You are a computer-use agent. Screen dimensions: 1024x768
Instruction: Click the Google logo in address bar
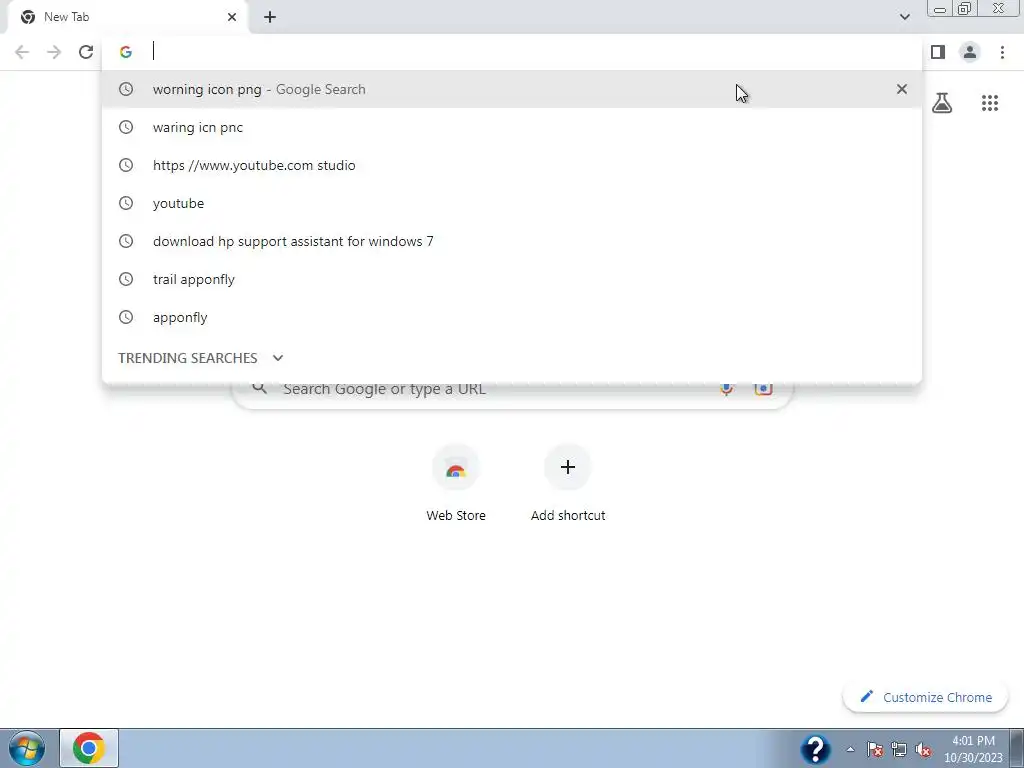126,52
